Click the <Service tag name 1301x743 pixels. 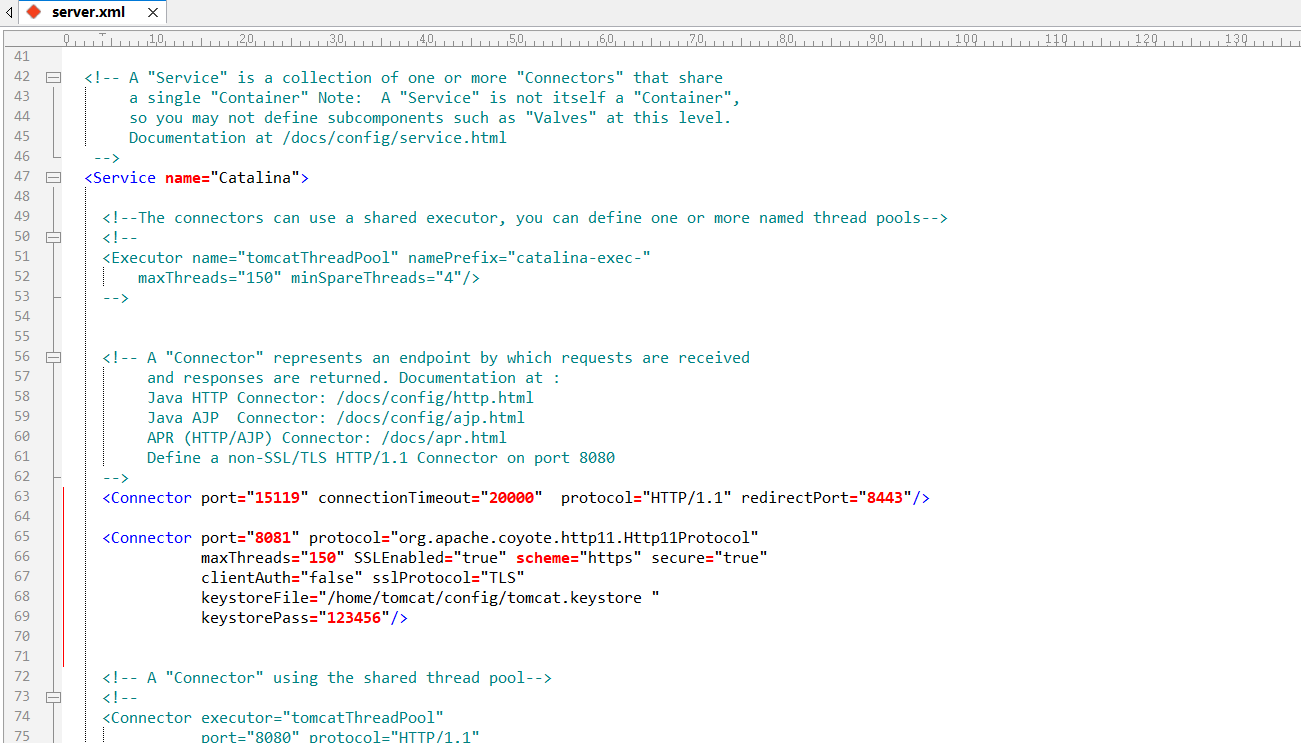coord(120,178)
